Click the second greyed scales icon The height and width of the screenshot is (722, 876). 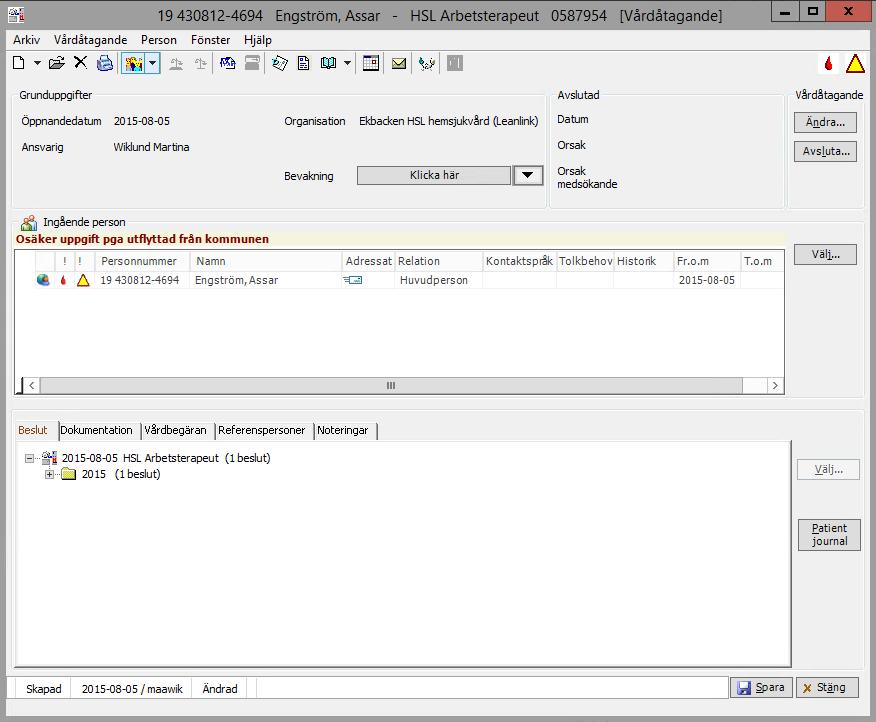point(200,63)
